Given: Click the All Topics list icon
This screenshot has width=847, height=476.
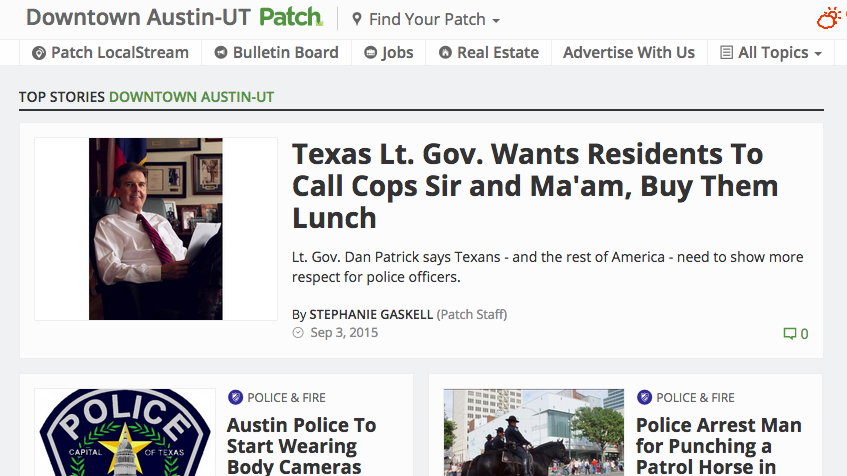Looking at the screenshot, I should [x=727, y=52].
